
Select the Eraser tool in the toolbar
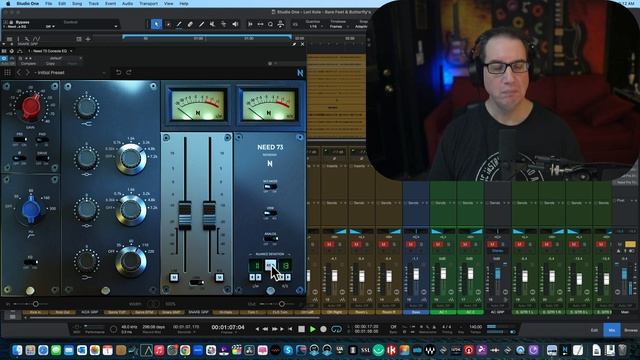click(x=190, y=24)
